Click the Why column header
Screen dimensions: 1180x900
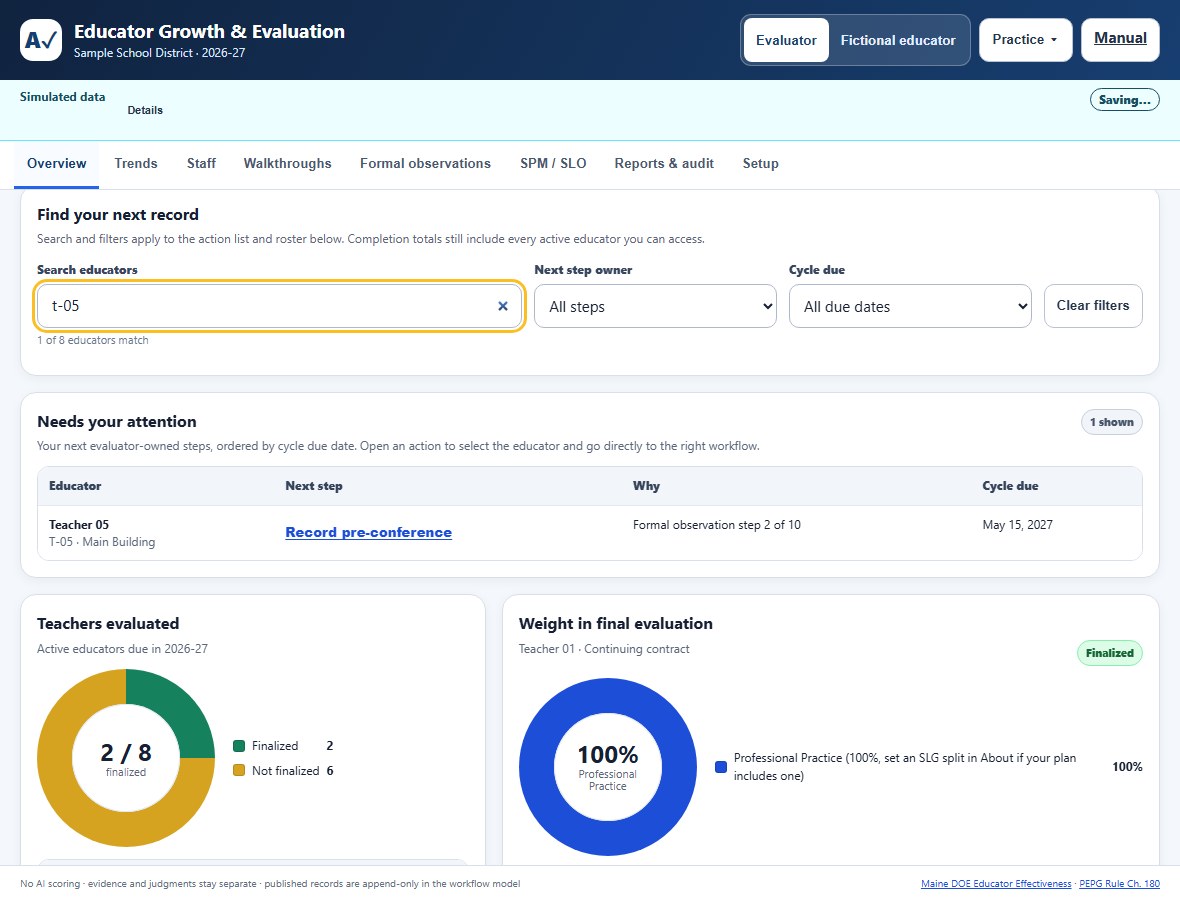pyautogui.click(x=646, y=486)
